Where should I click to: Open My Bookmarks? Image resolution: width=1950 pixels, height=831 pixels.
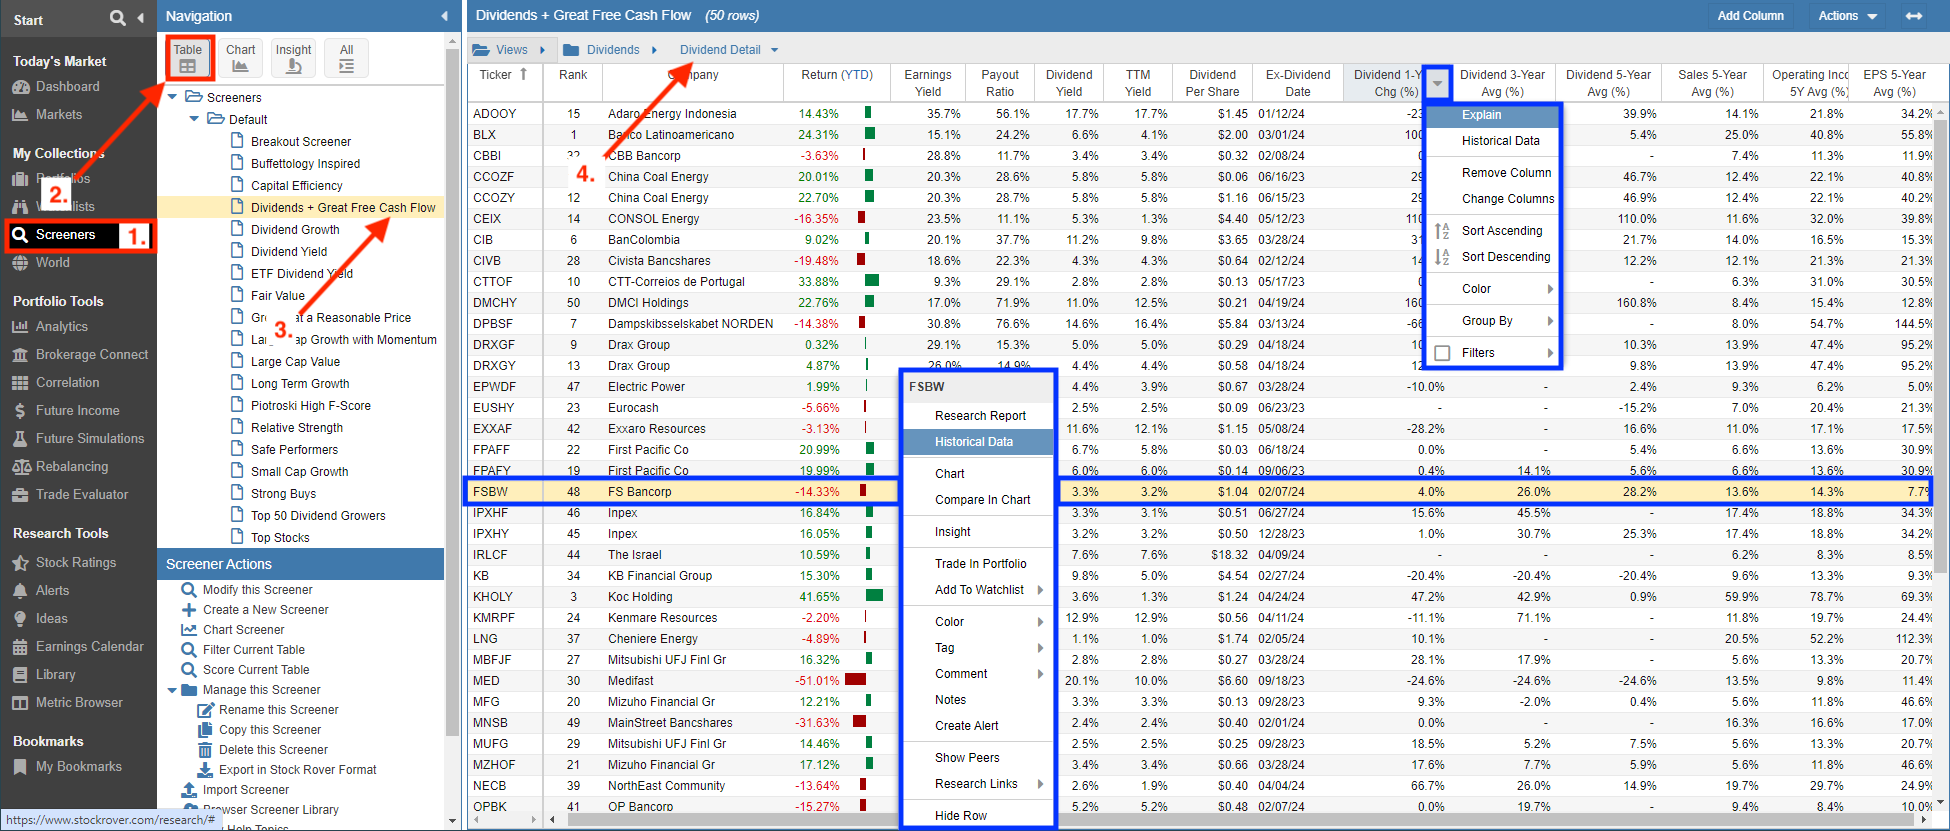pos(79,766)
